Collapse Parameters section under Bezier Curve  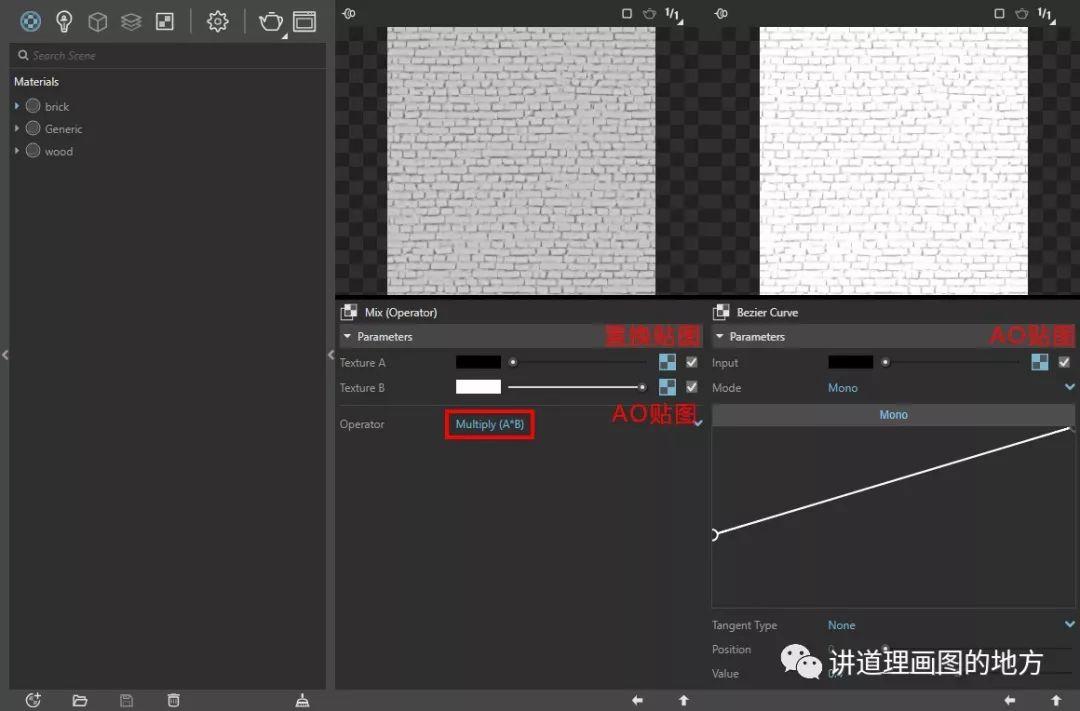pyautogui.click(x=720, y=336)
